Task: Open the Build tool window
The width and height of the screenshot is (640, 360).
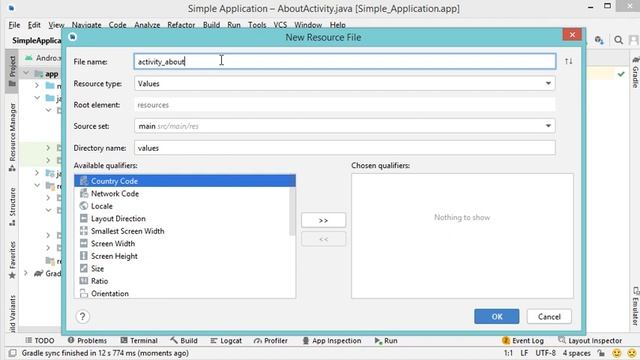Action: click(184, 340)
